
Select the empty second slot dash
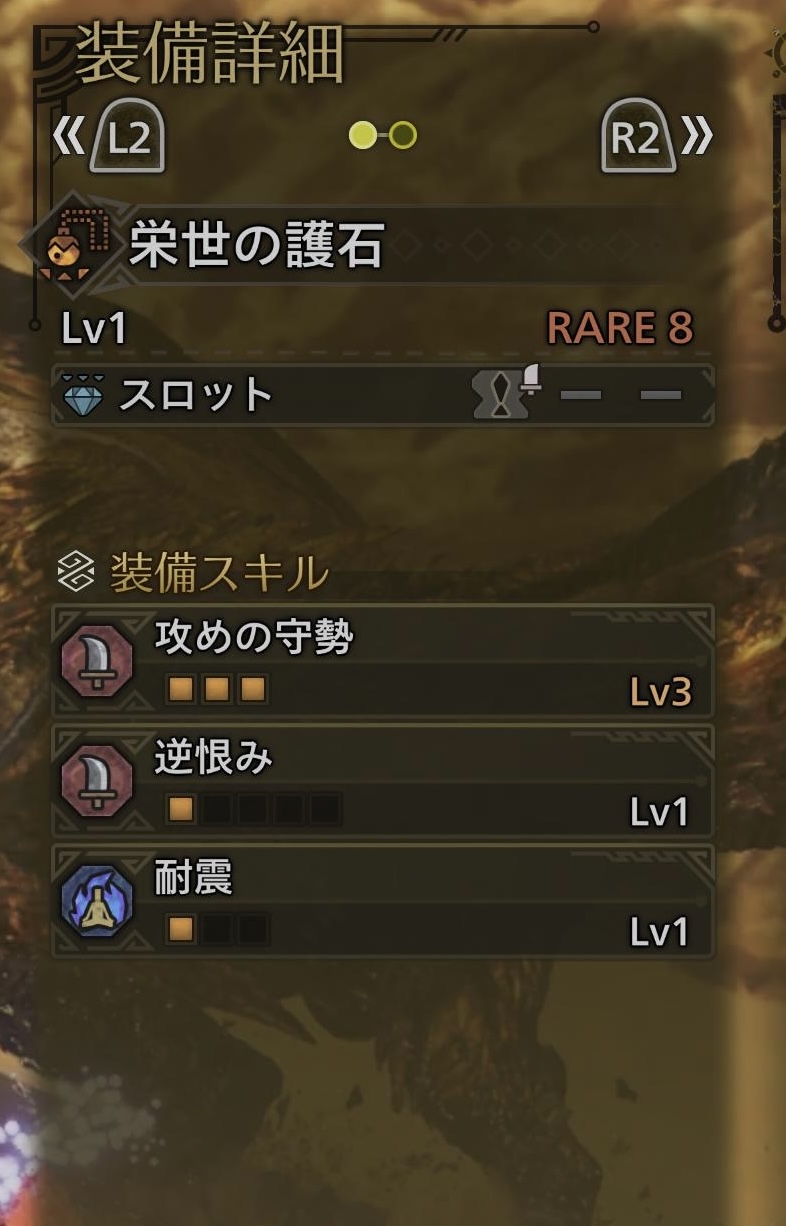click(581, 395)
